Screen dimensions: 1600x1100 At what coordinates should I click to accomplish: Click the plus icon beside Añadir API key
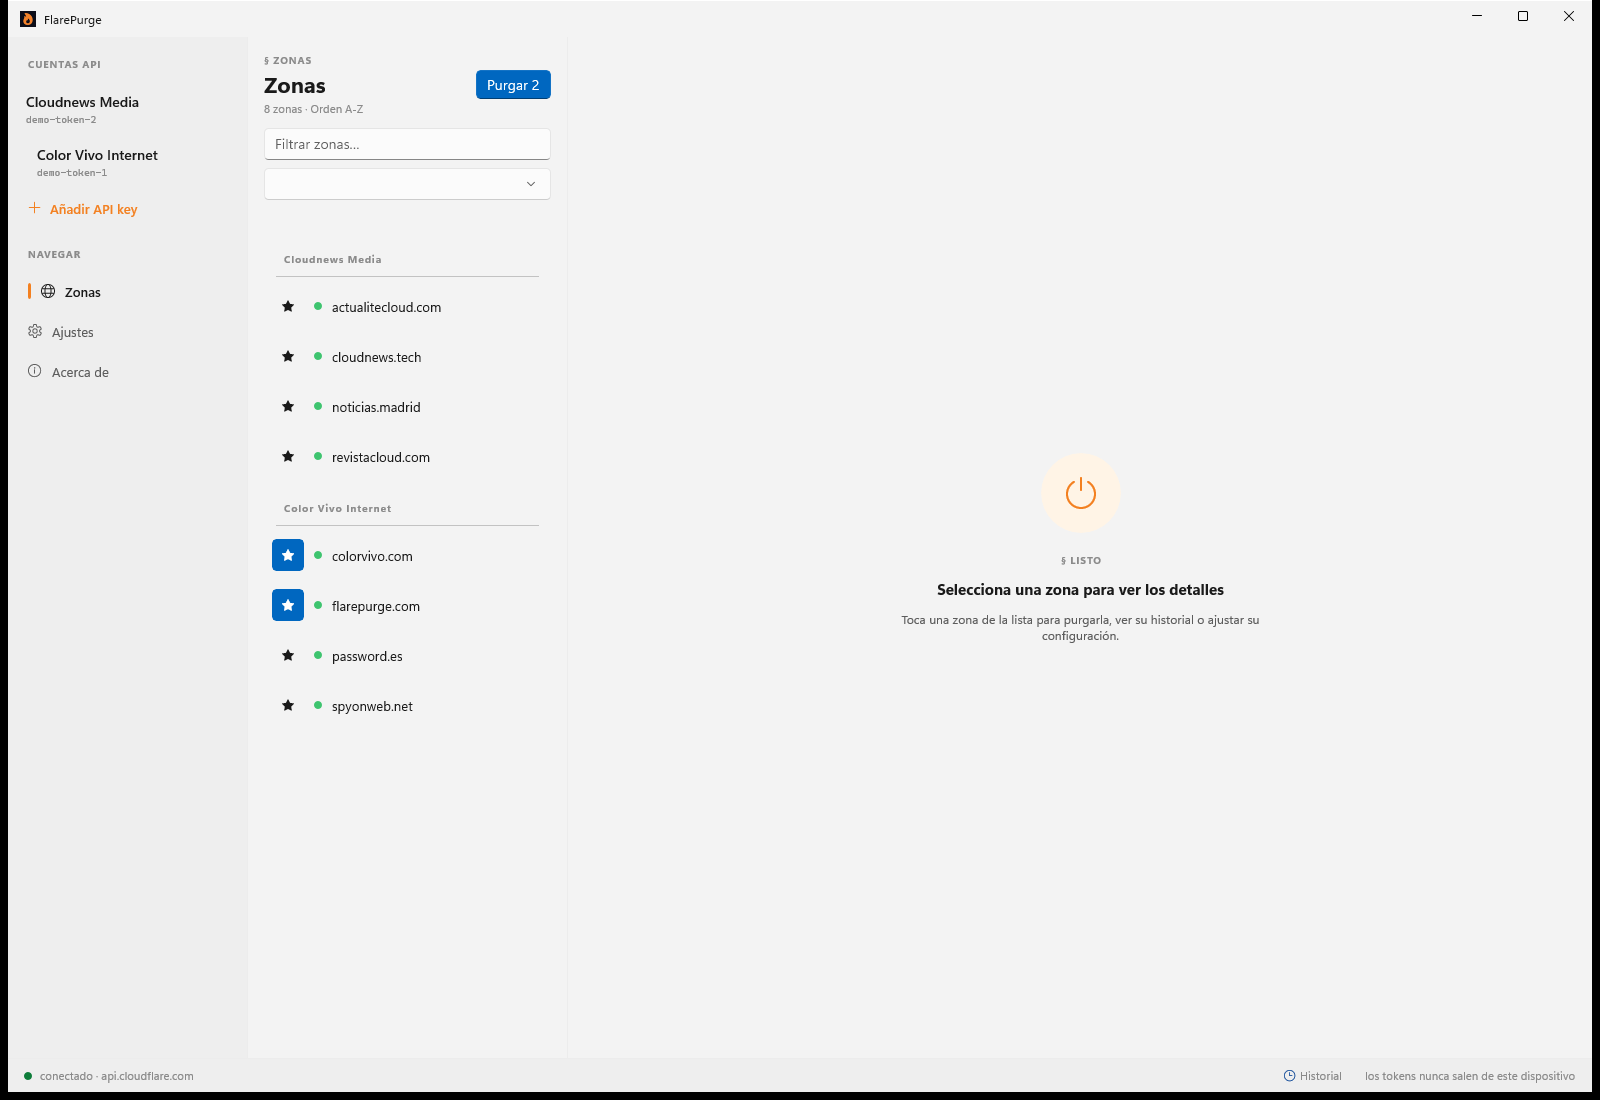(34, 208)
